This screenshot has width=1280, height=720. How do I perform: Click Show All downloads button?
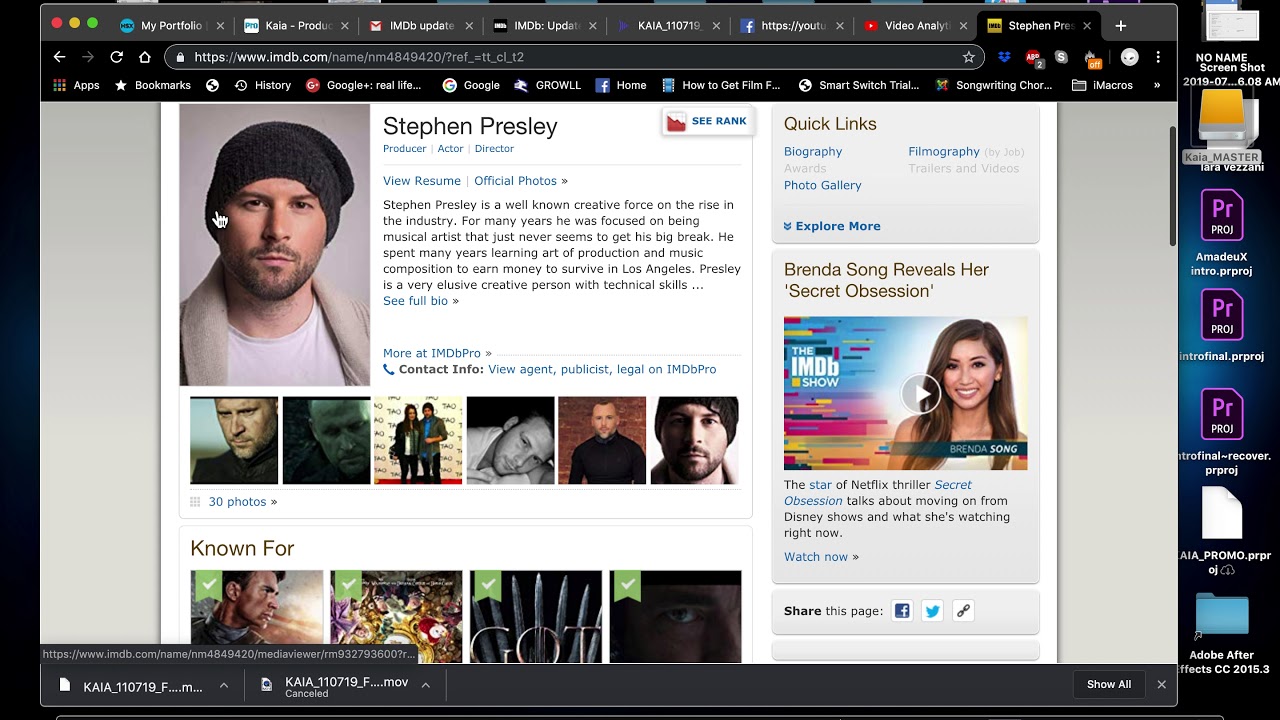1109,684
